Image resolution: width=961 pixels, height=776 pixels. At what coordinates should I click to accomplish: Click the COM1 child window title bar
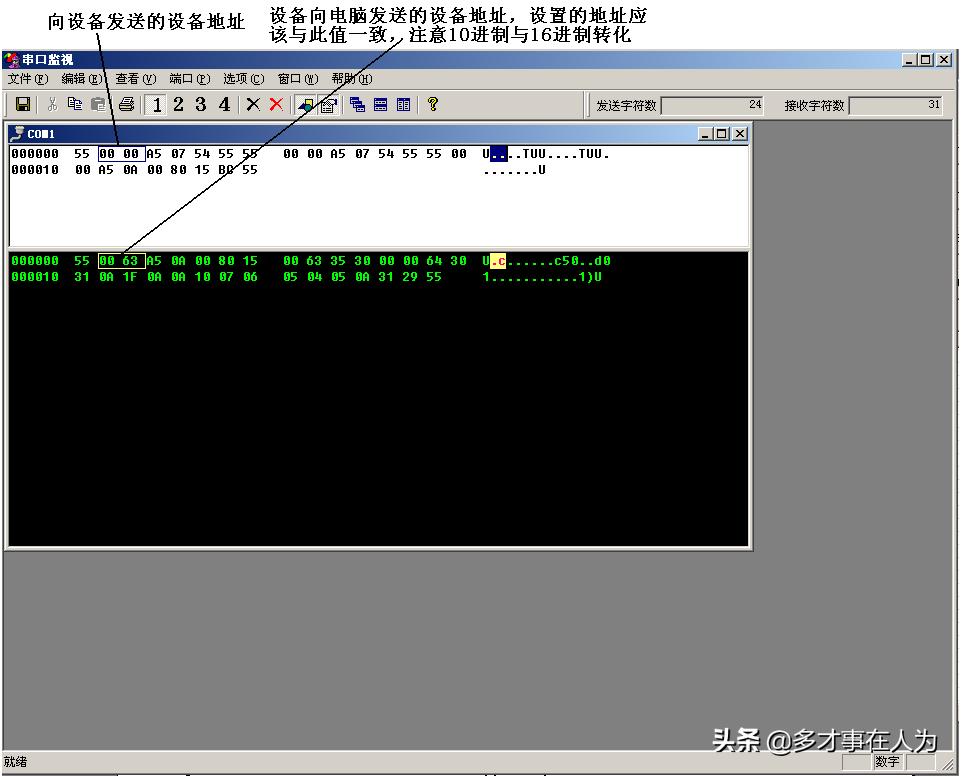pos(378,134)
